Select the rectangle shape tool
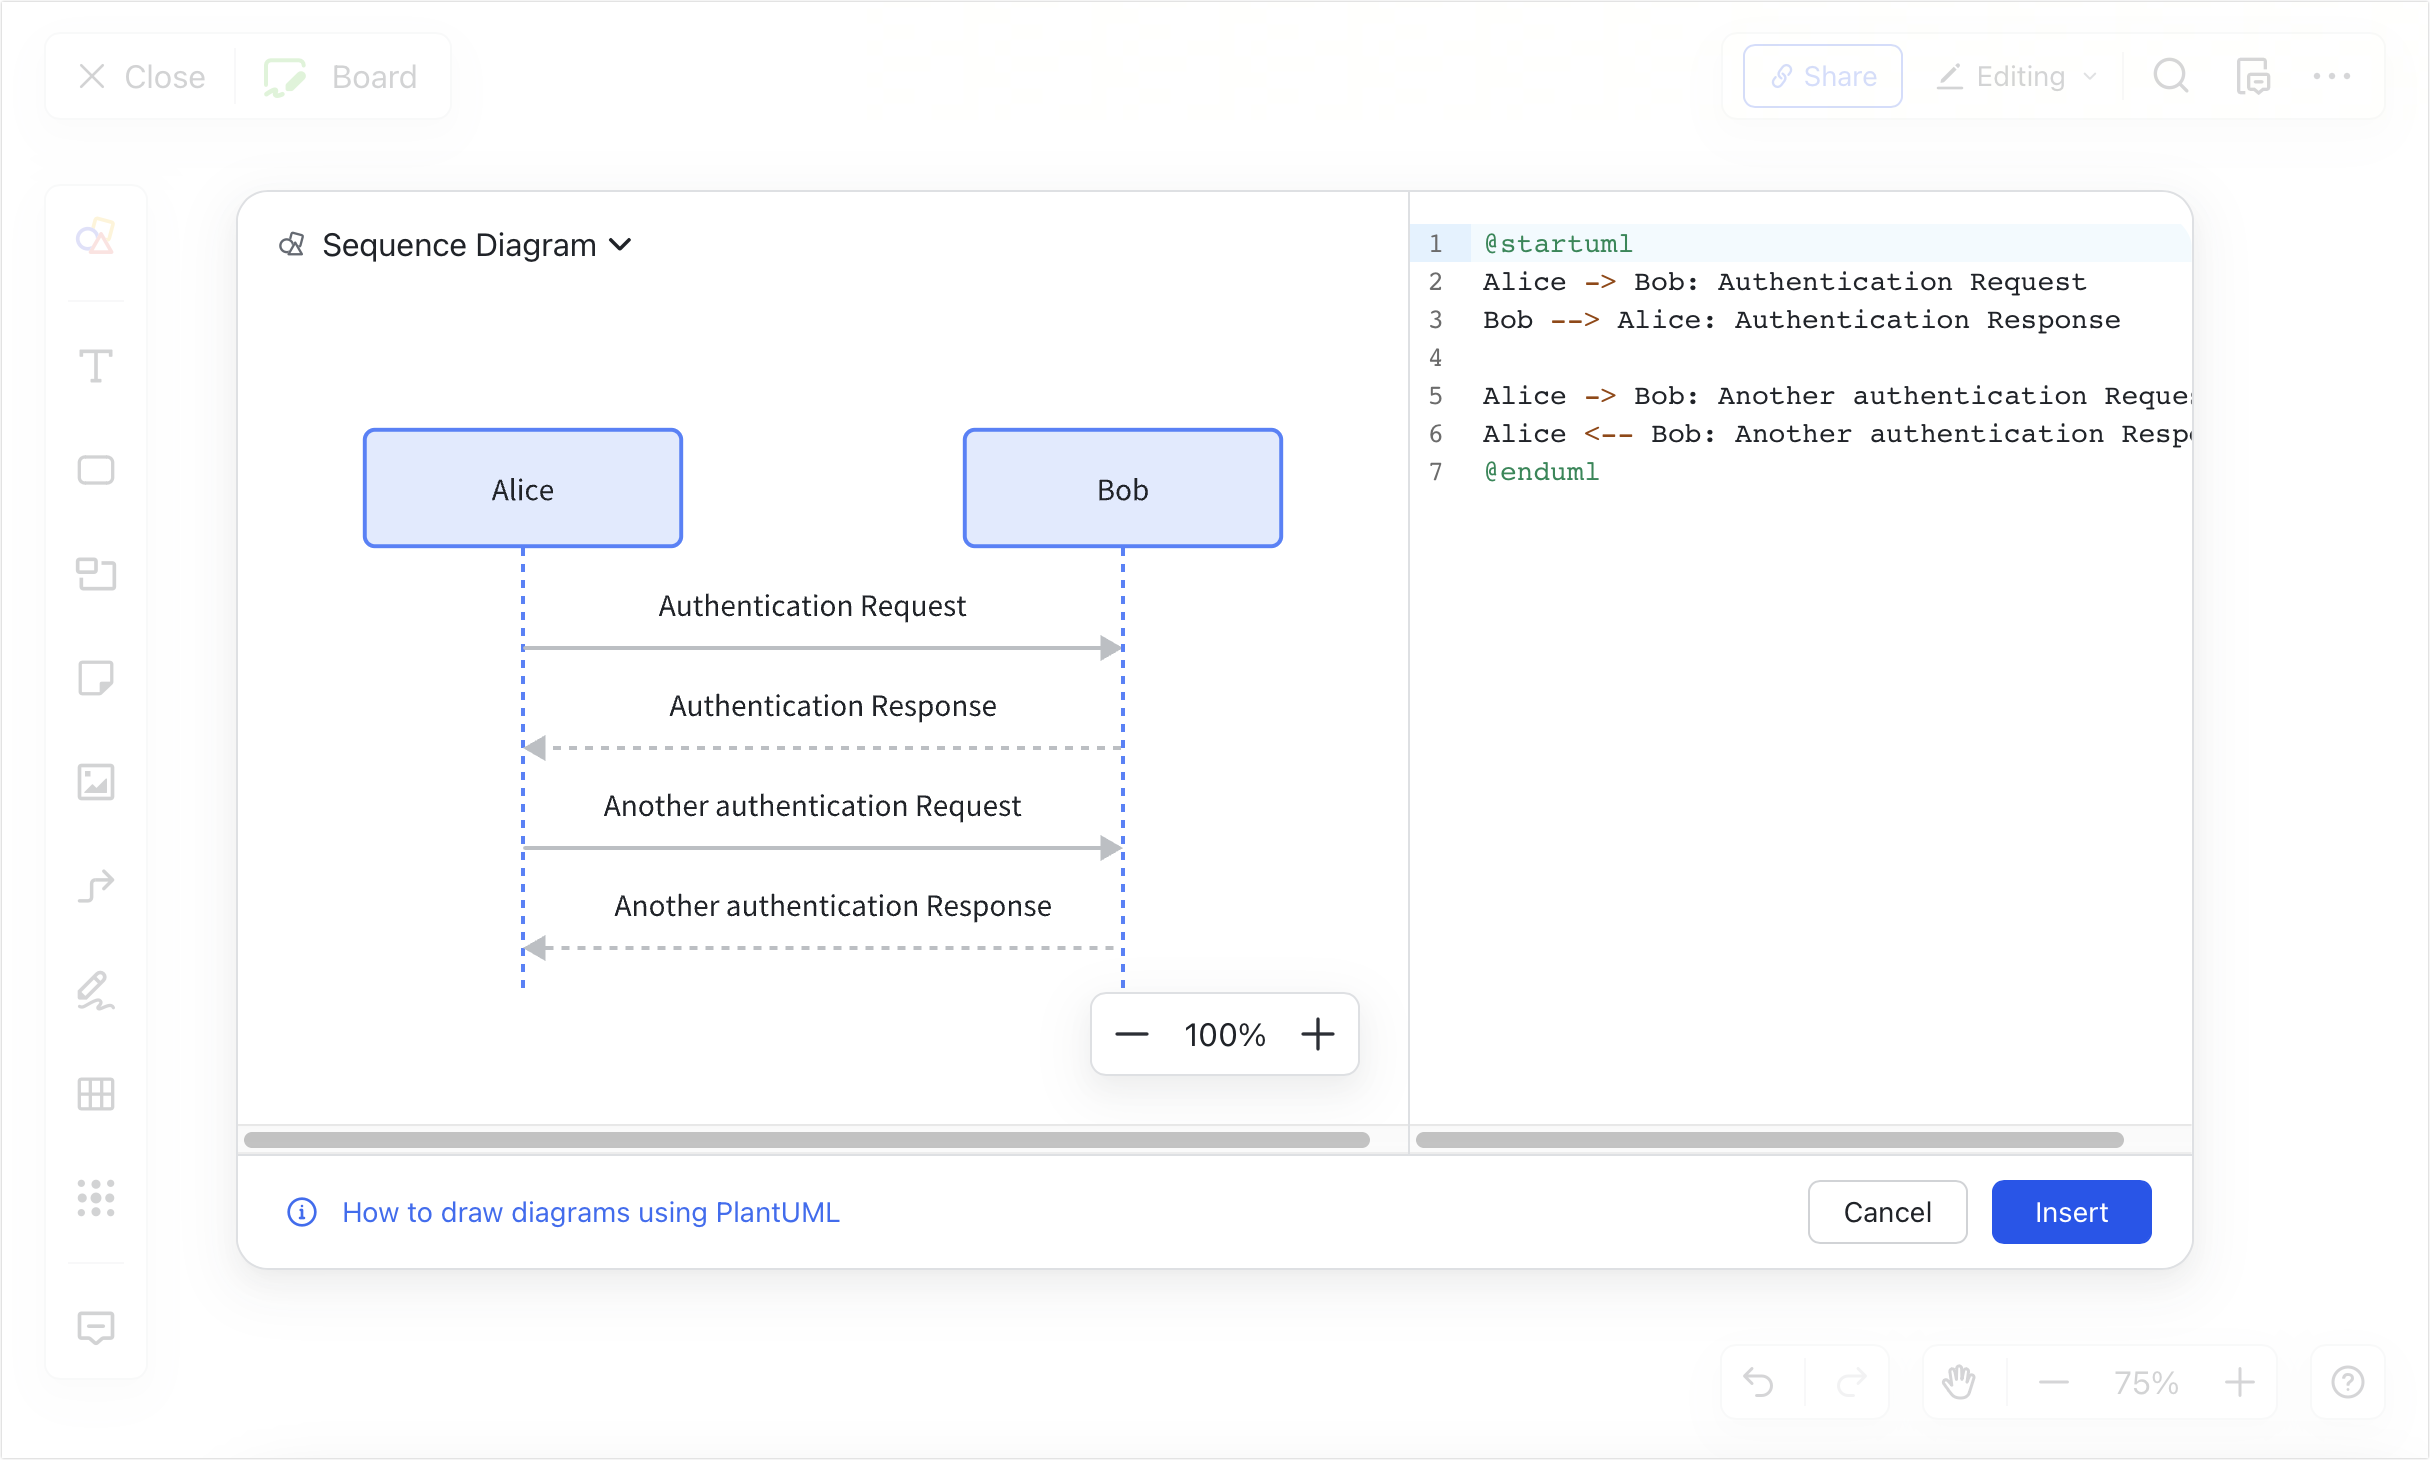 point(96,470)
